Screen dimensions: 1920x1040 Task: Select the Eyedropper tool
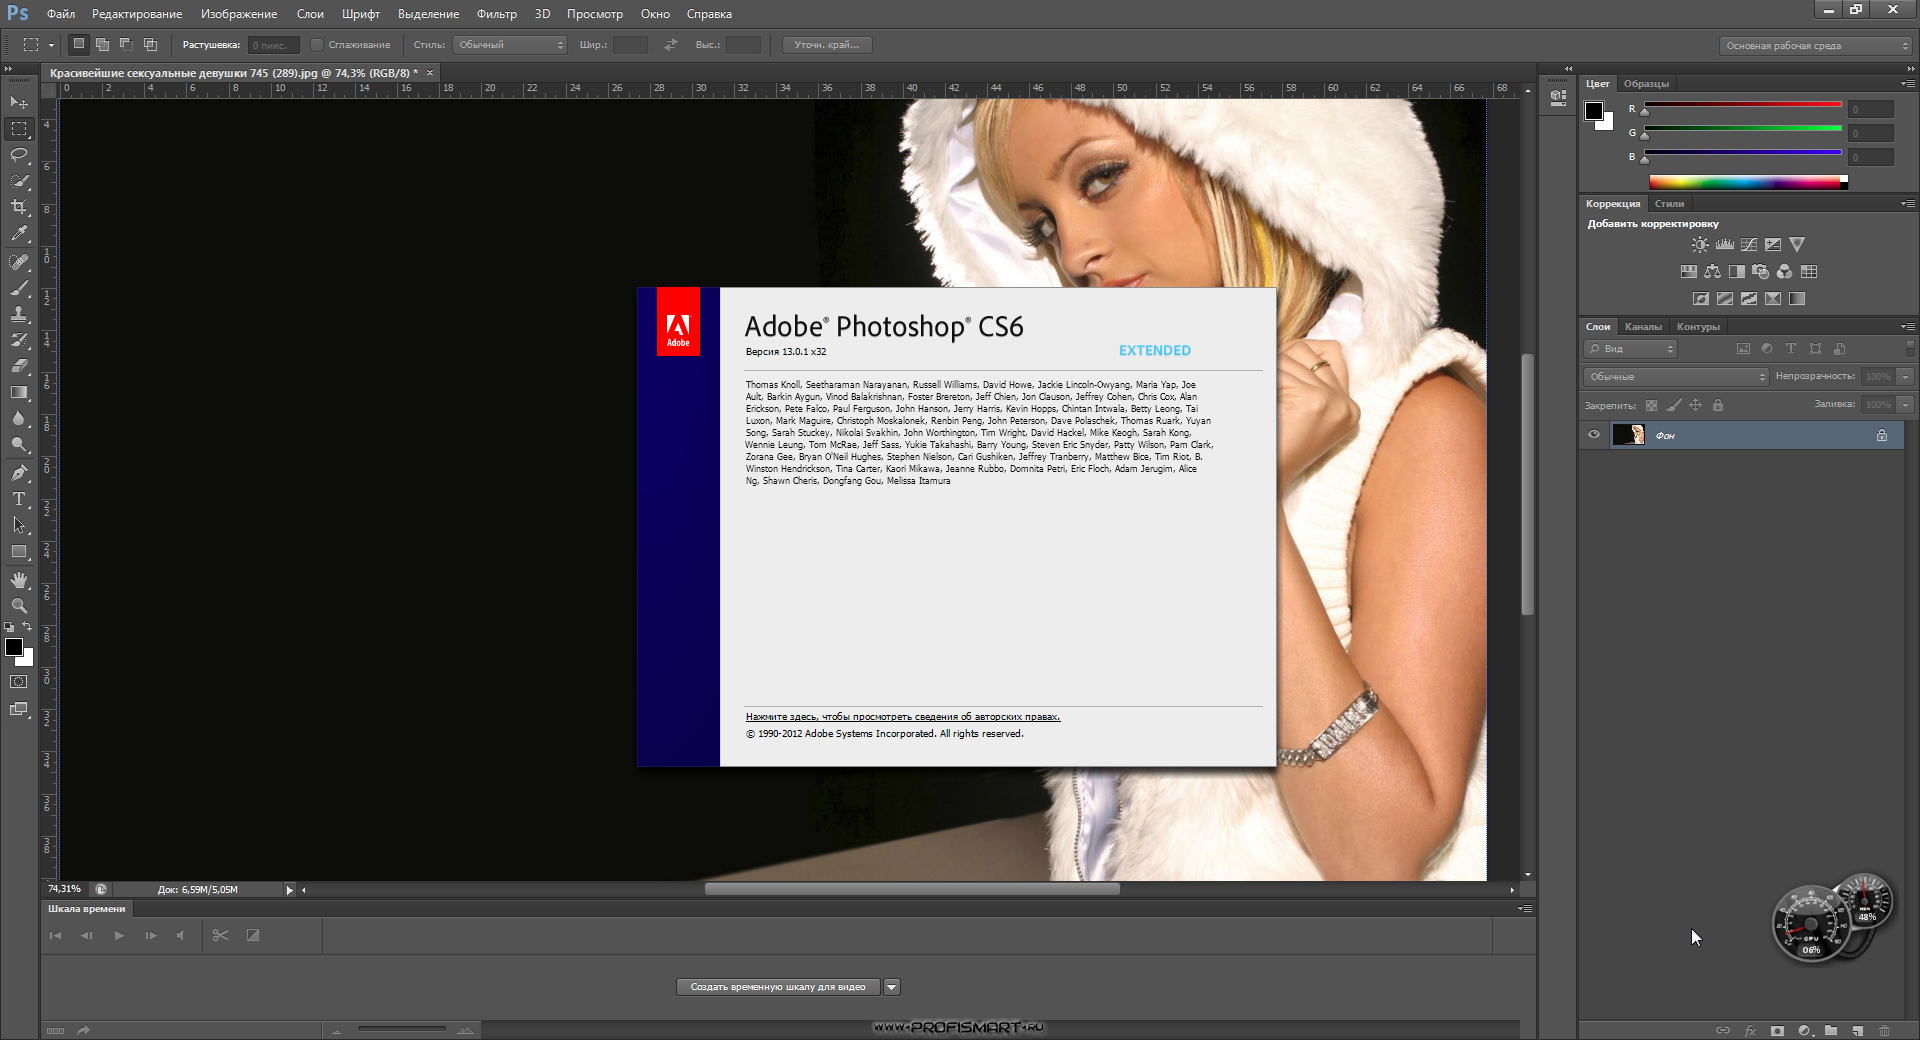coord(19,234)
